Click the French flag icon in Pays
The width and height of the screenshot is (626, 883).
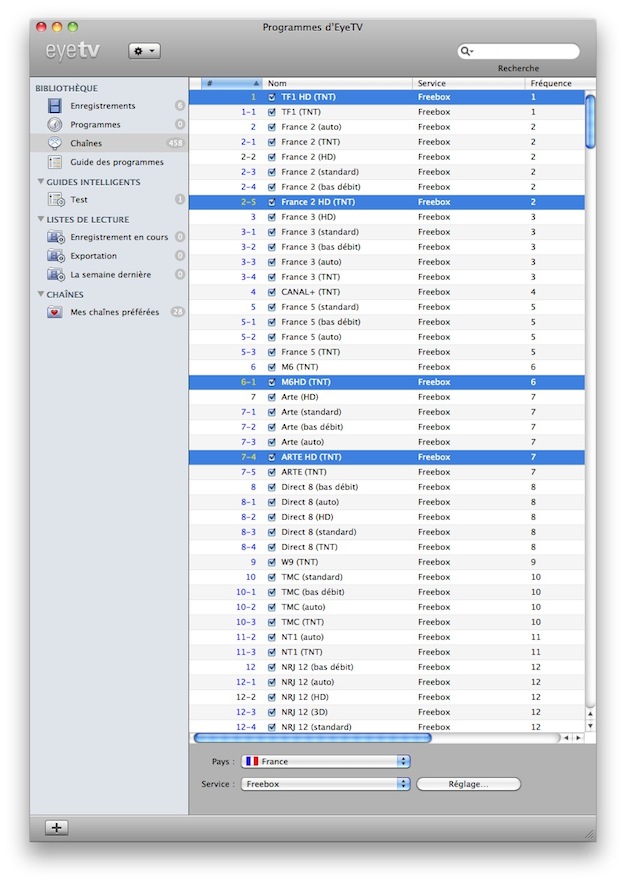(x=252, y=761)
